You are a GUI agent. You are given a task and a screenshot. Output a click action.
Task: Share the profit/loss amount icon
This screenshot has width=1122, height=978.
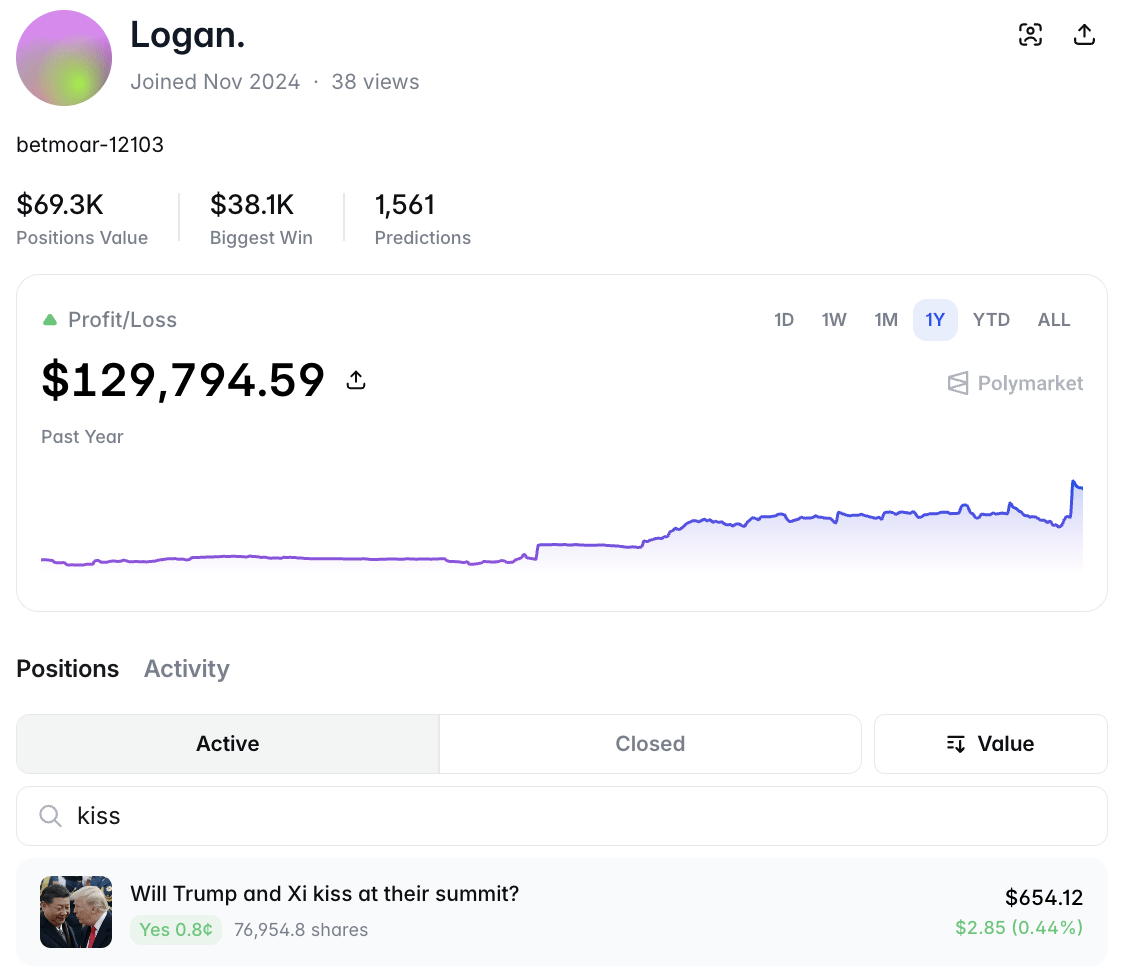tap(356, 380)
